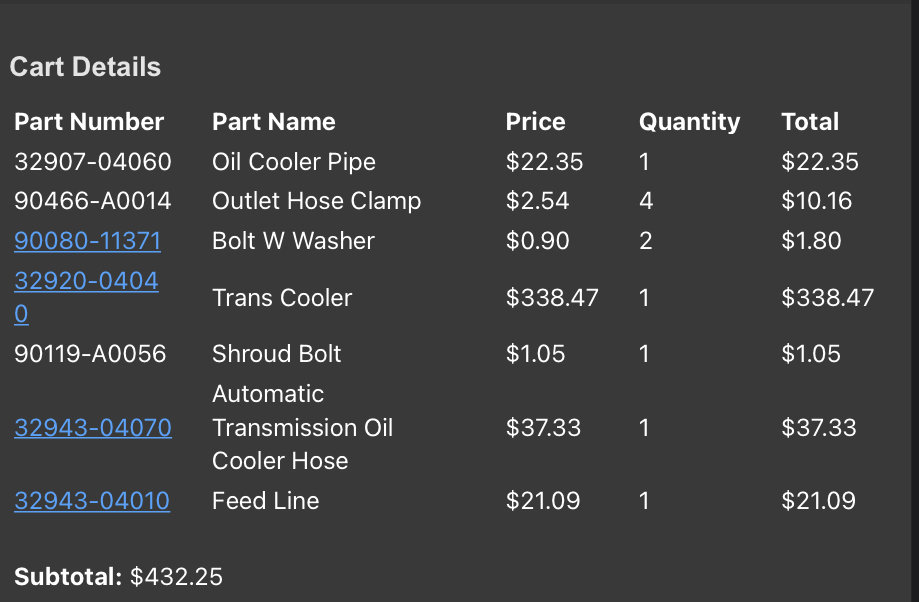
Task: Click the Cart Details heading
Action: coord(85,67)
